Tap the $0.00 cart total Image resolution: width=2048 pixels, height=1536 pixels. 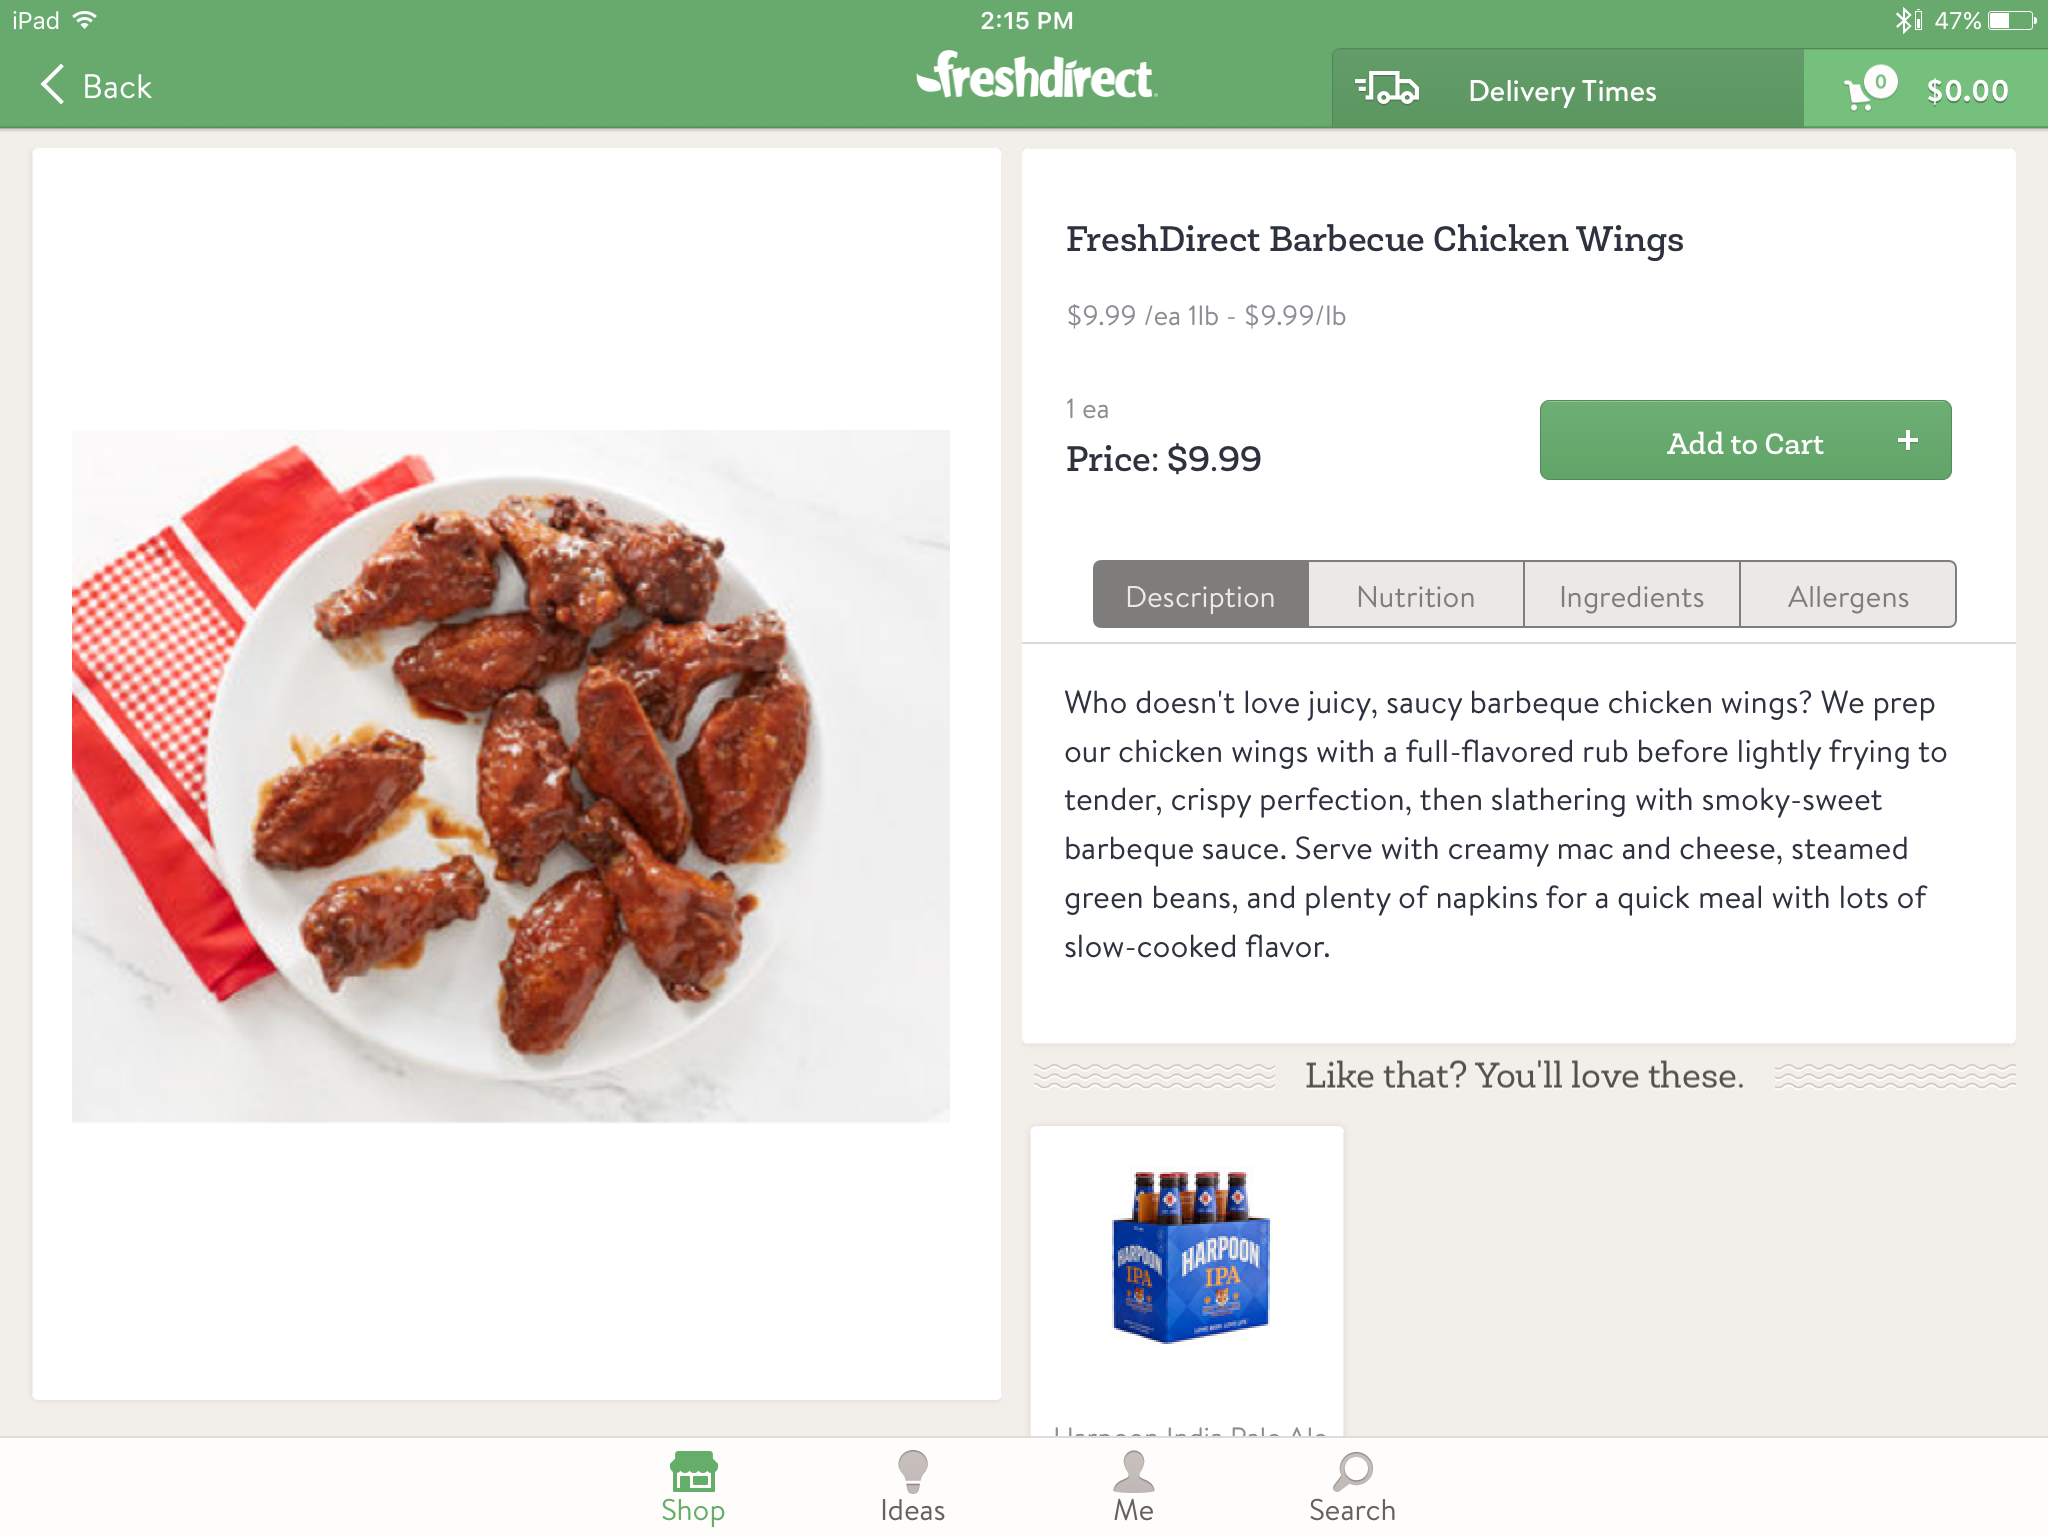click(x=1967, y=91)
